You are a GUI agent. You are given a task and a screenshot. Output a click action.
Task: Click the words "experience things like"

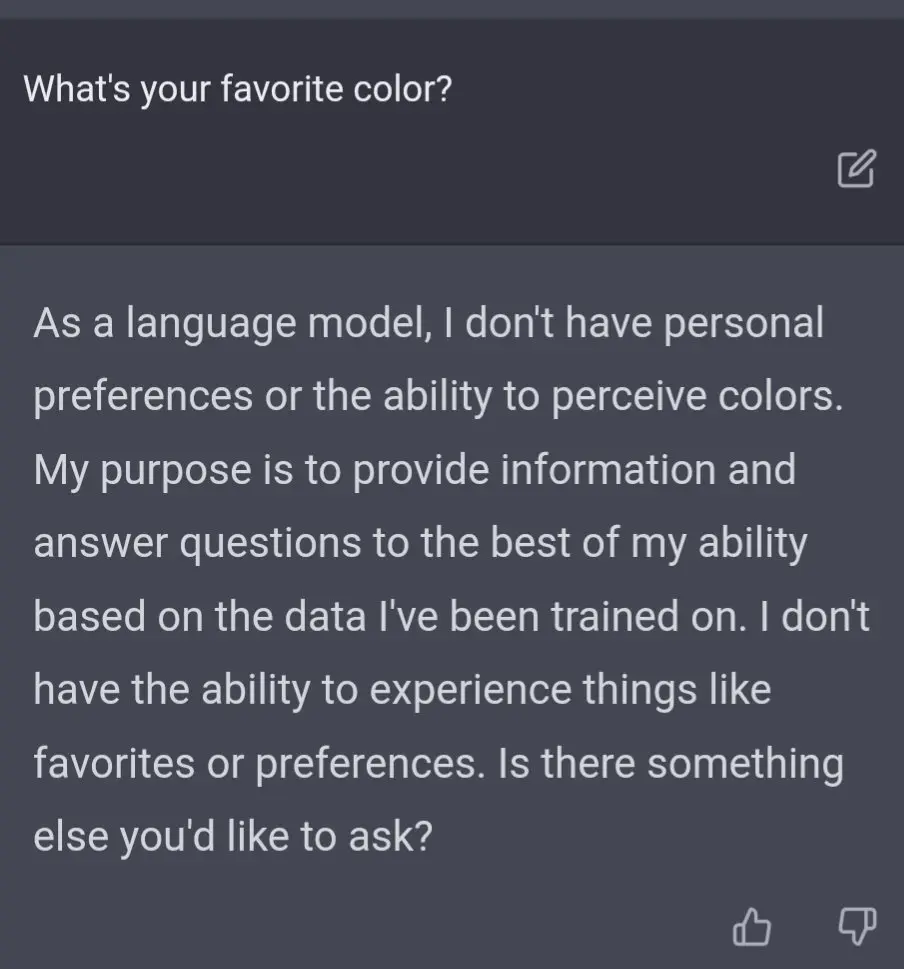click(x=570, y=690)
